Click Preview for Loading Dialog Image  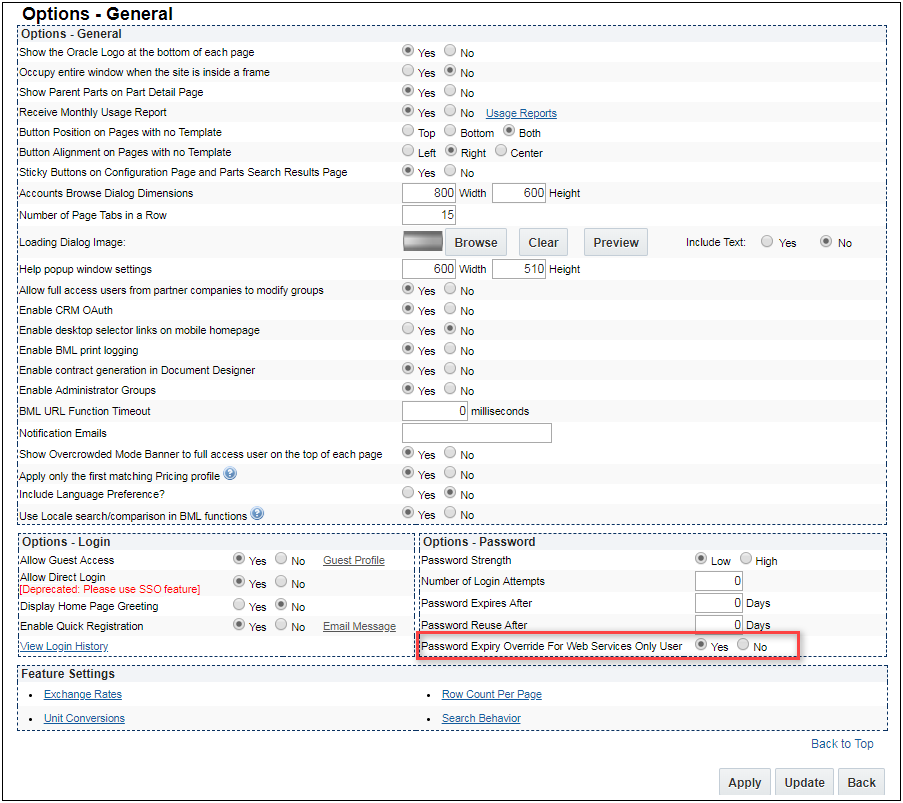click(616, 242)
